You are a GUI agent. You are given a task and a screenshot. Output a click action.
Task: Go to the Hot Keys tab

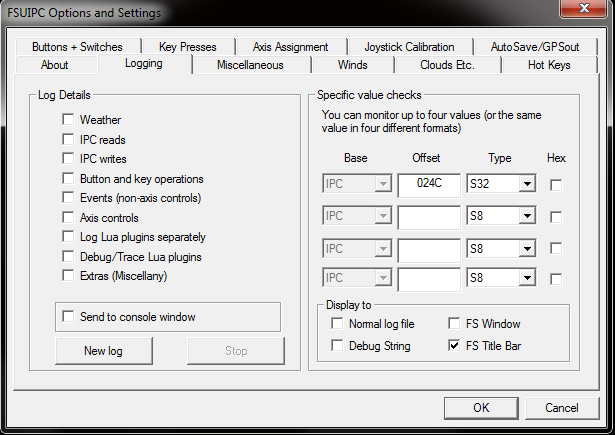(x=549, y=65)
